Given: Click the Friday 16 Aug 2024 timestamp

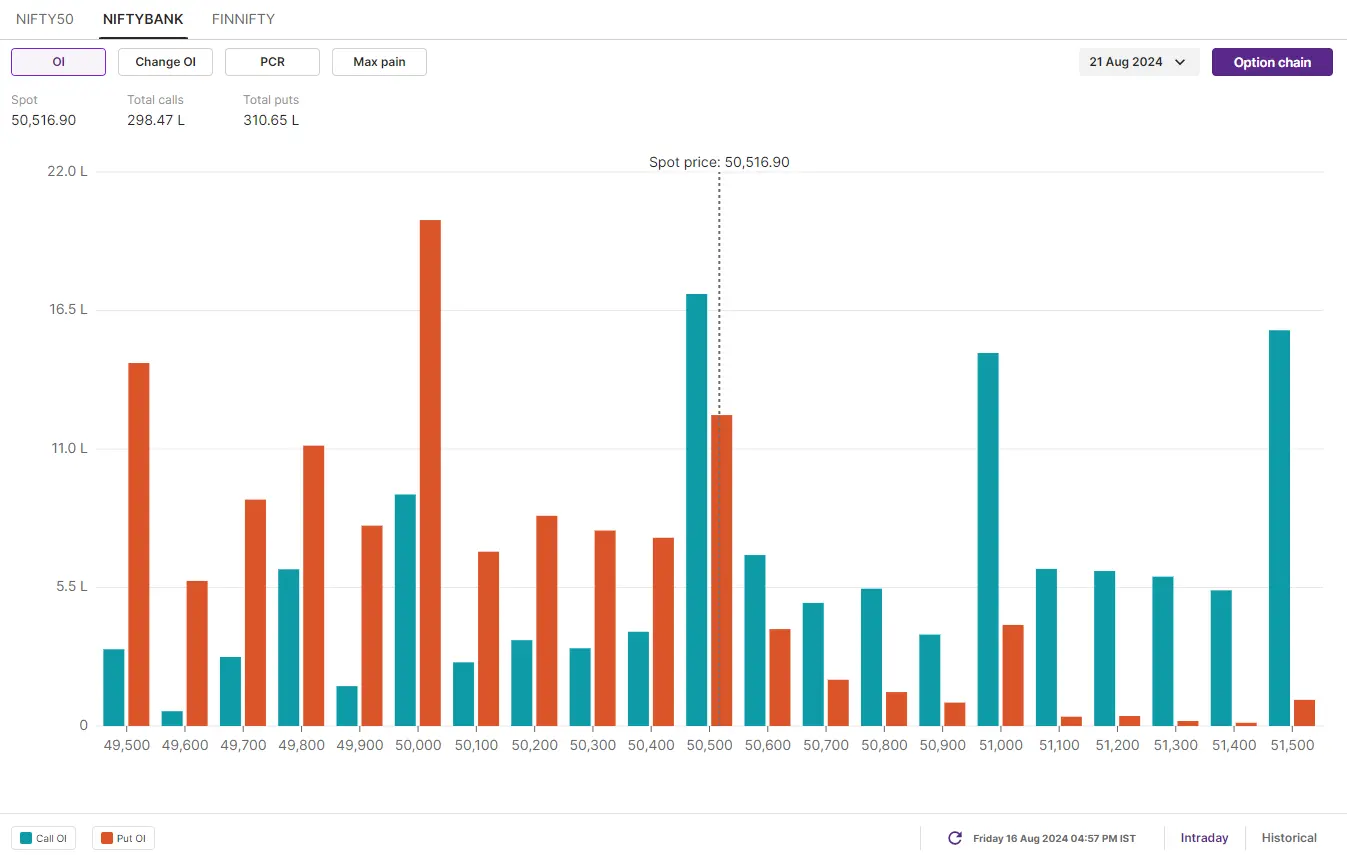Looking at the screenshot, I should click(x=1054, y=838).
